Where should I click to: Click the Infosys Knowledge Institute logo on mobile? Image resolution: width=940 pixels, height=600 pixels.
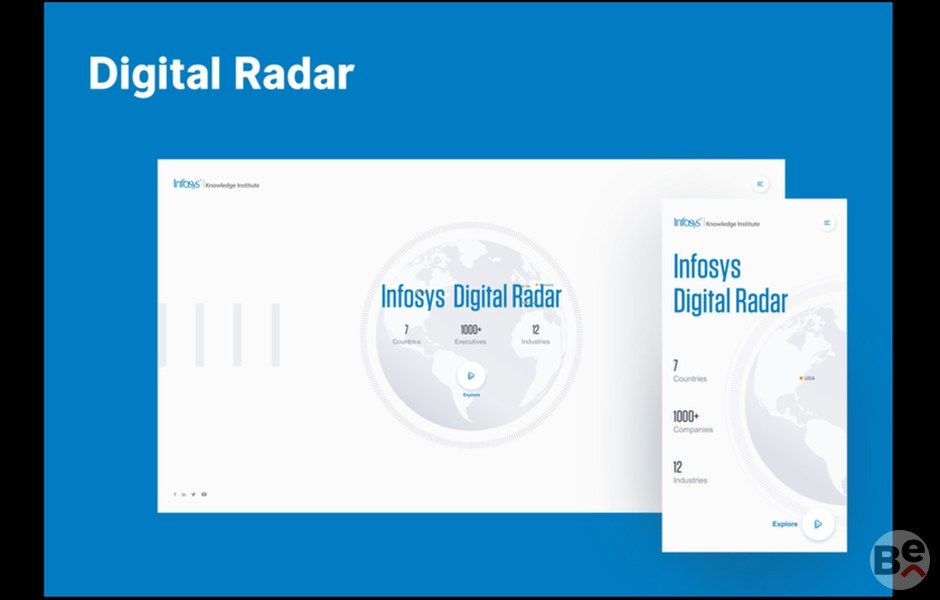tap(716, 223)
